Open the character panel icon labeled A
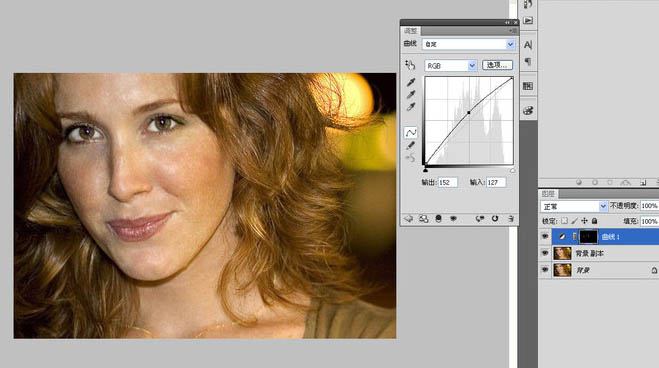The width and height of the screenshot is (659, 368). point(528,45)
